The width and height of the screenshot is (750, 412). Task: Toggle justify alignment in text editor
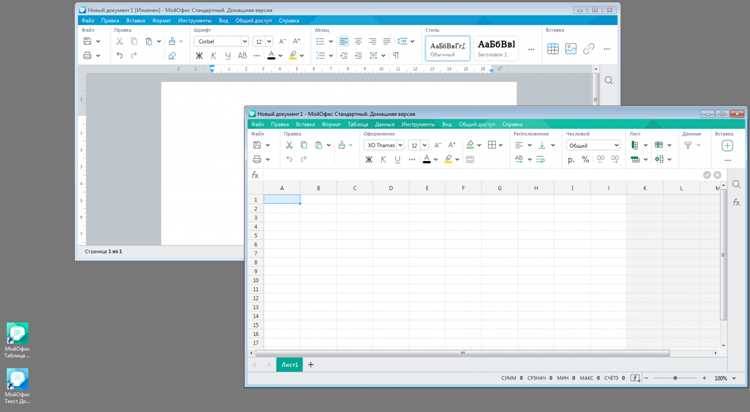click(x=386, y=42)
